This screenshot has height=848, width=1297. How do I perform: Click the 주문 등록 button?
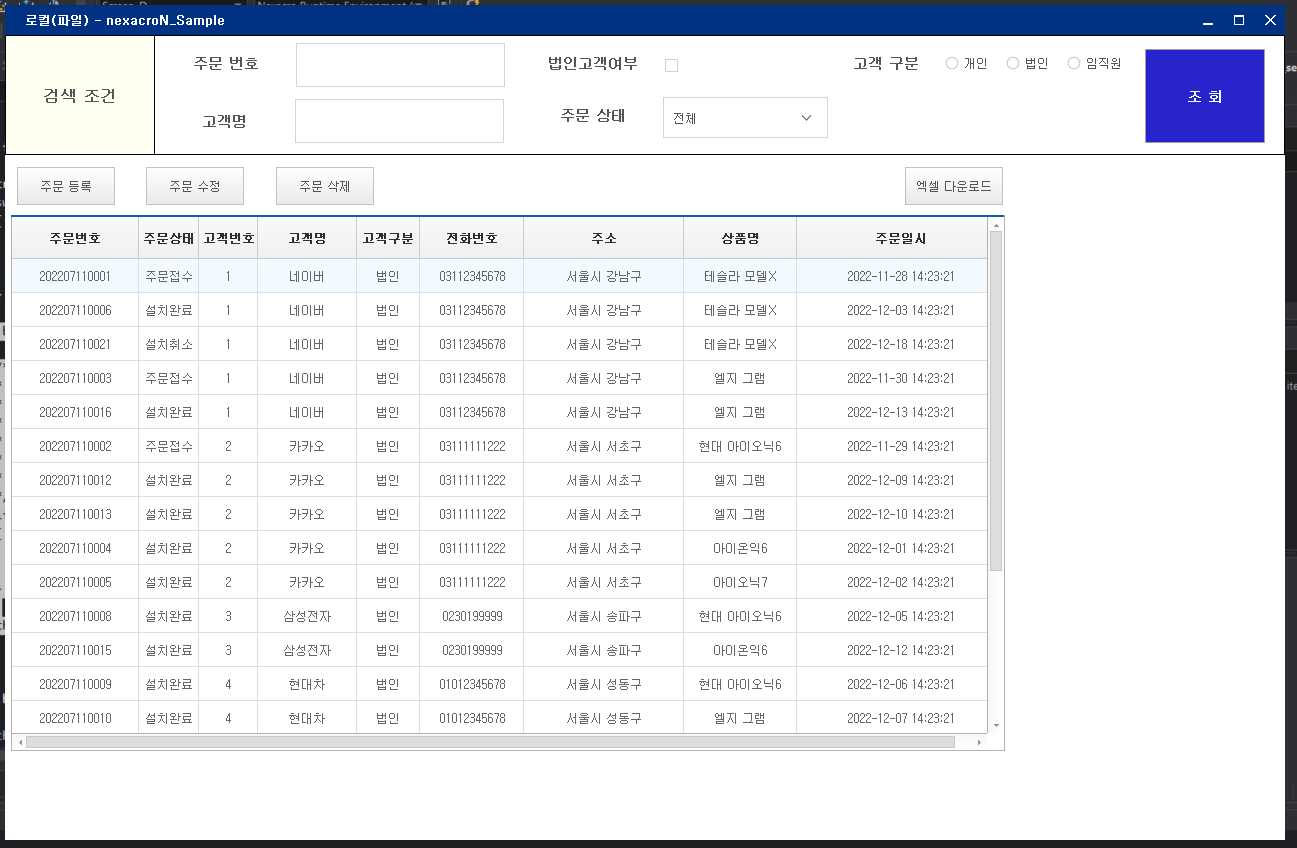pos(66,186)
